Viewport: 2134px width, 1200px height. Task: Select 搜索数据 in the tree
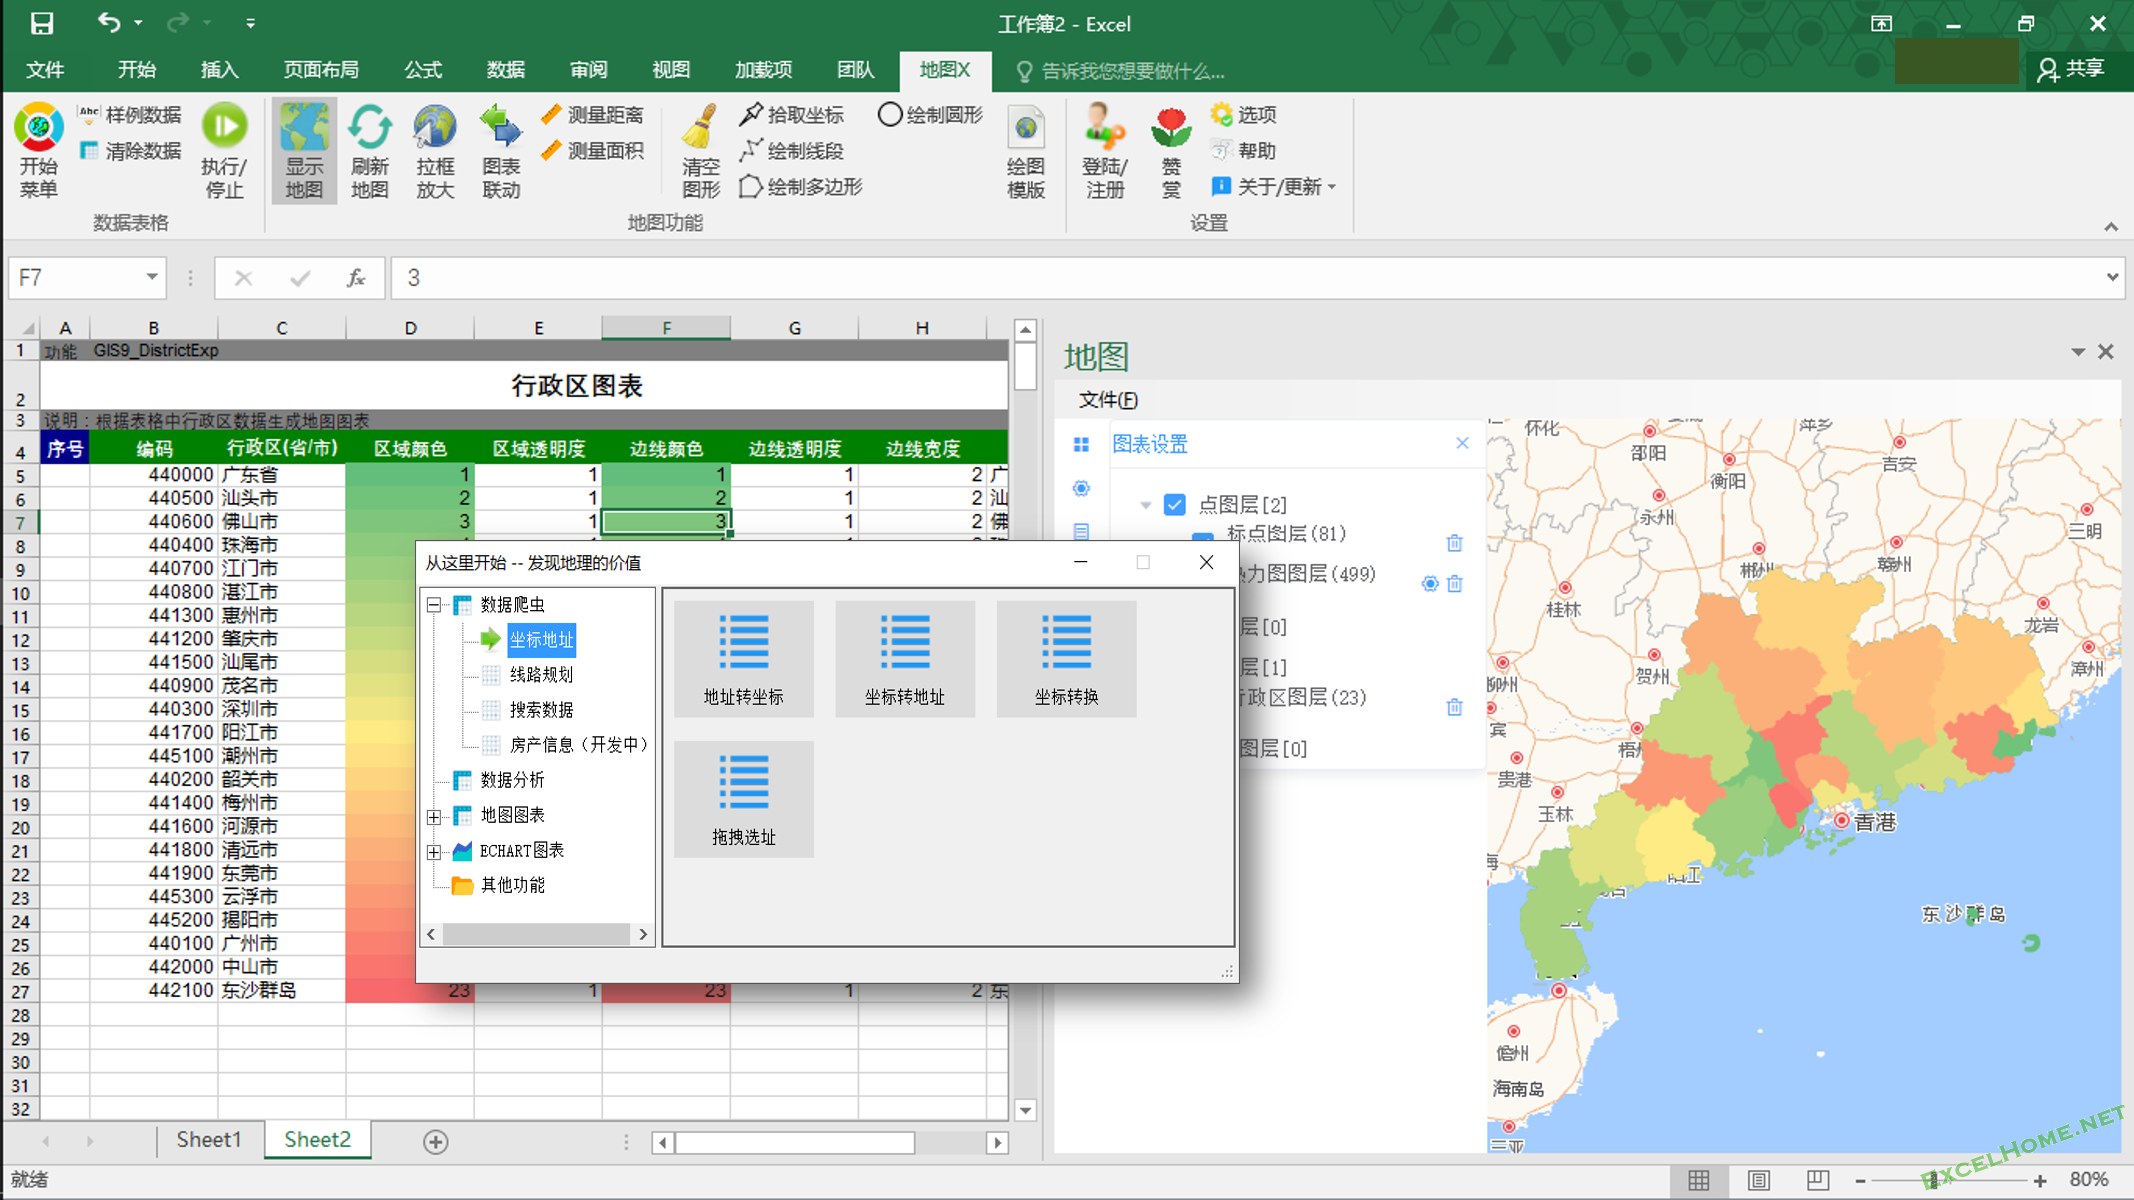click(541, 710)
